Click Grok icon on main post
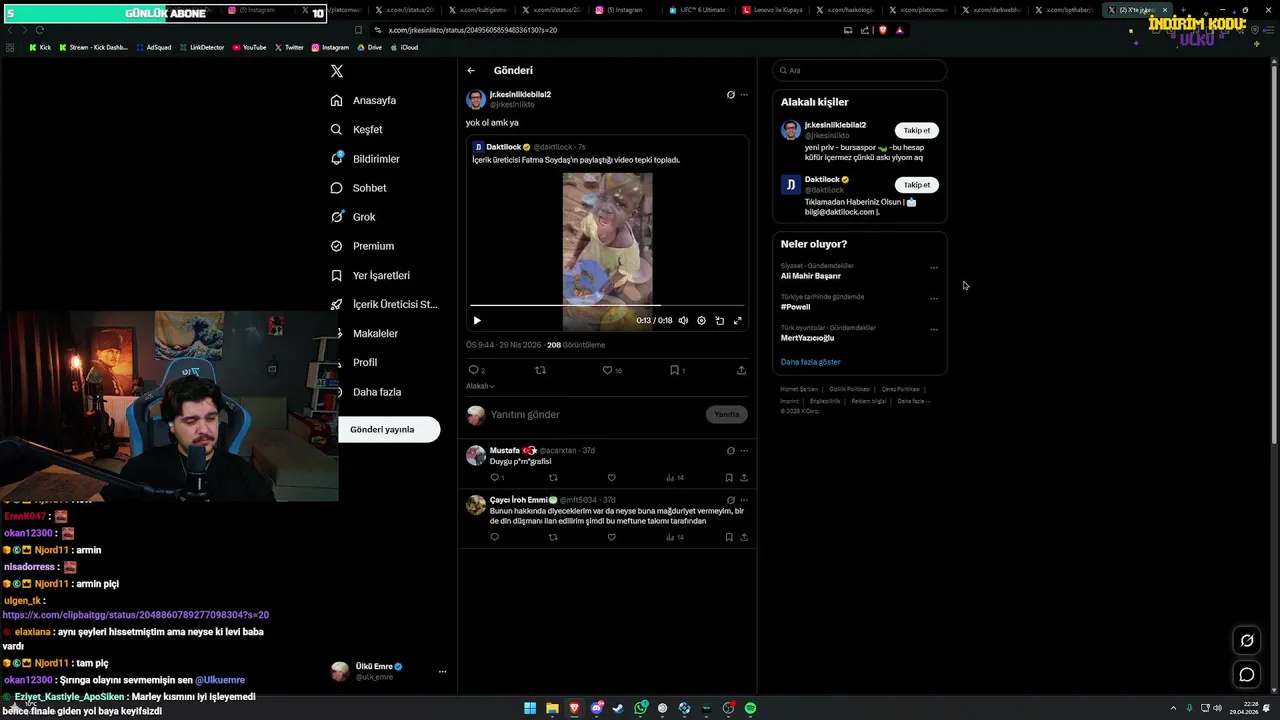1280x720 pixels. click(x=731, y=95)
